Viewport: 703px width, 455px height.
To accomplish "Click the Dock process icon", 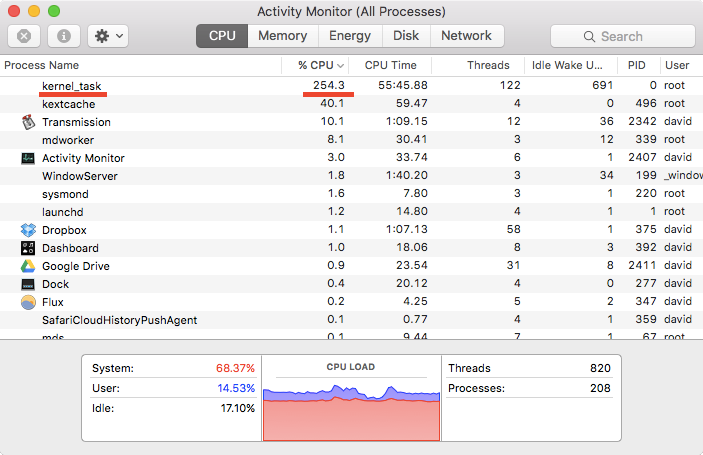I will (x=28, y=284).
